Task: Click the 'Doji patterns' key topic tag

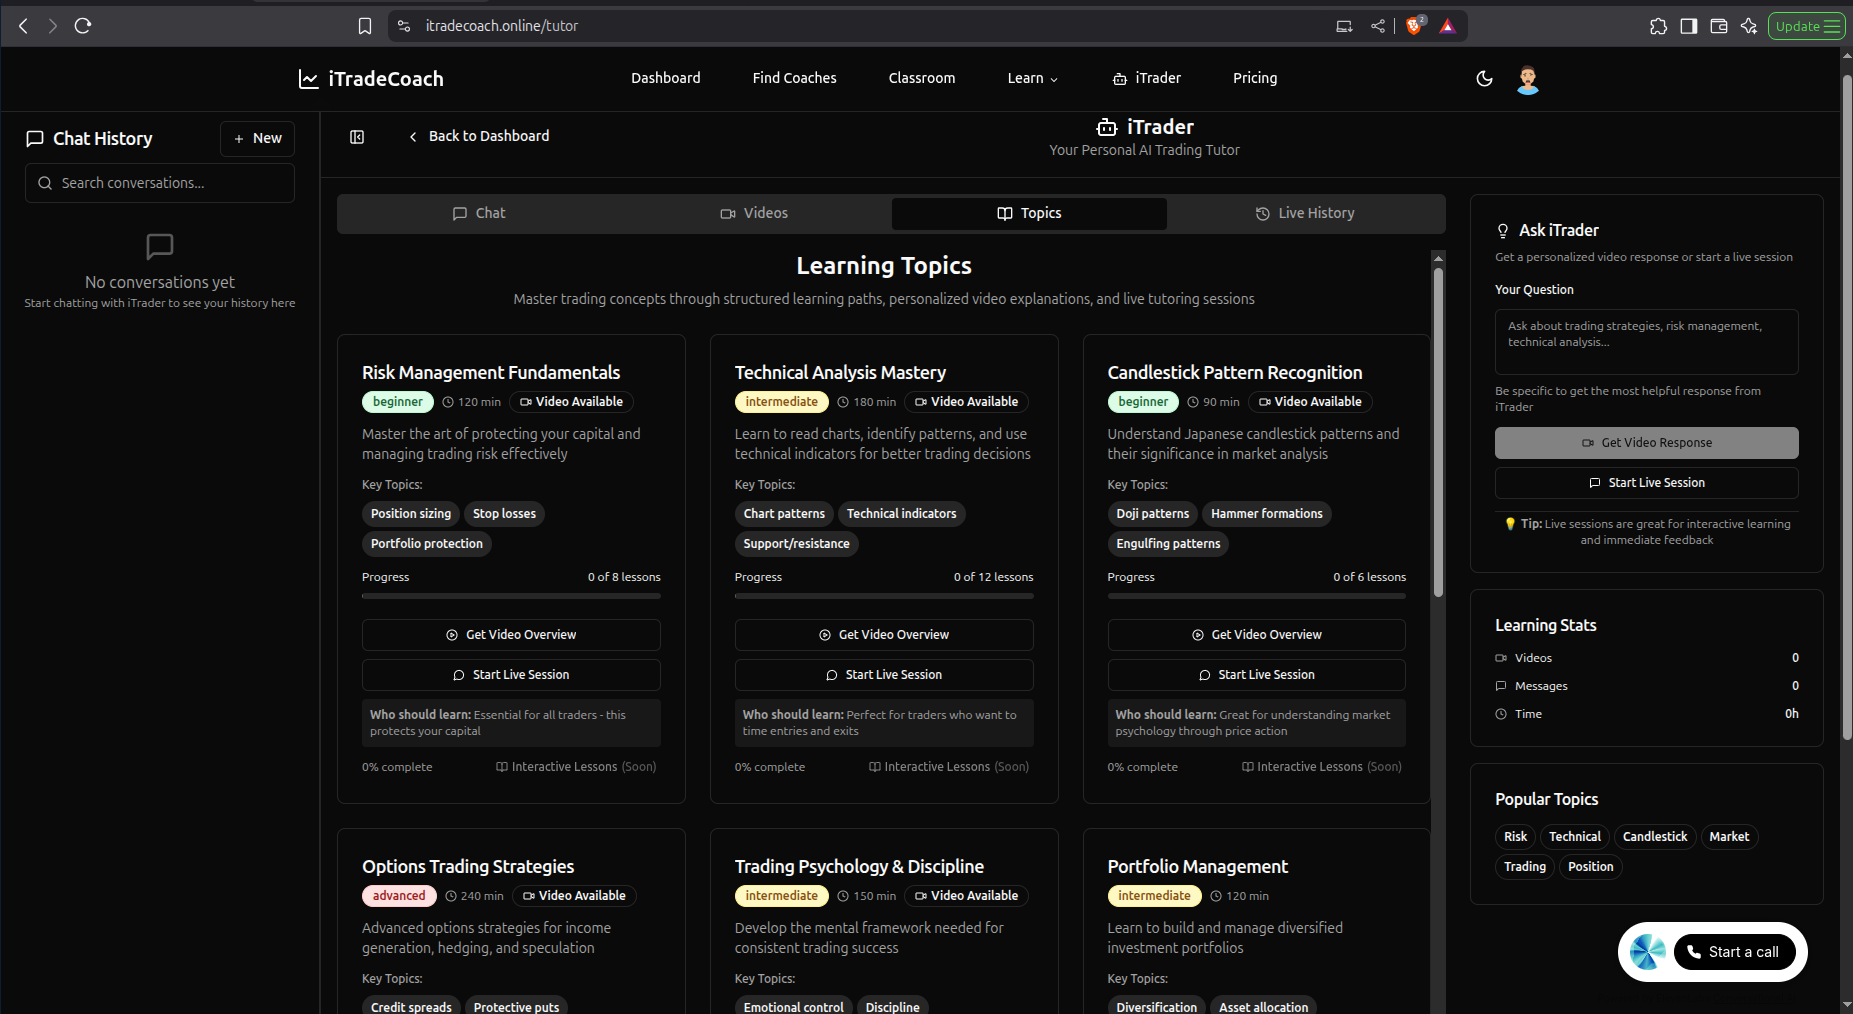Action: (1153, 514)
